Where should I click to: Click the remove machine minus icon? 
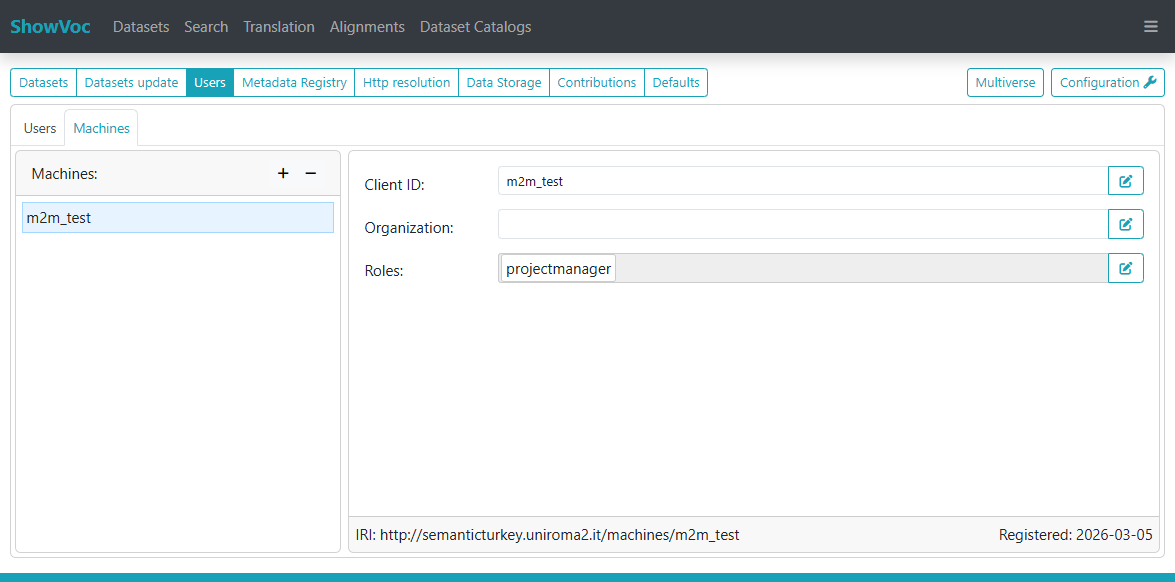[x=310, y=173]
